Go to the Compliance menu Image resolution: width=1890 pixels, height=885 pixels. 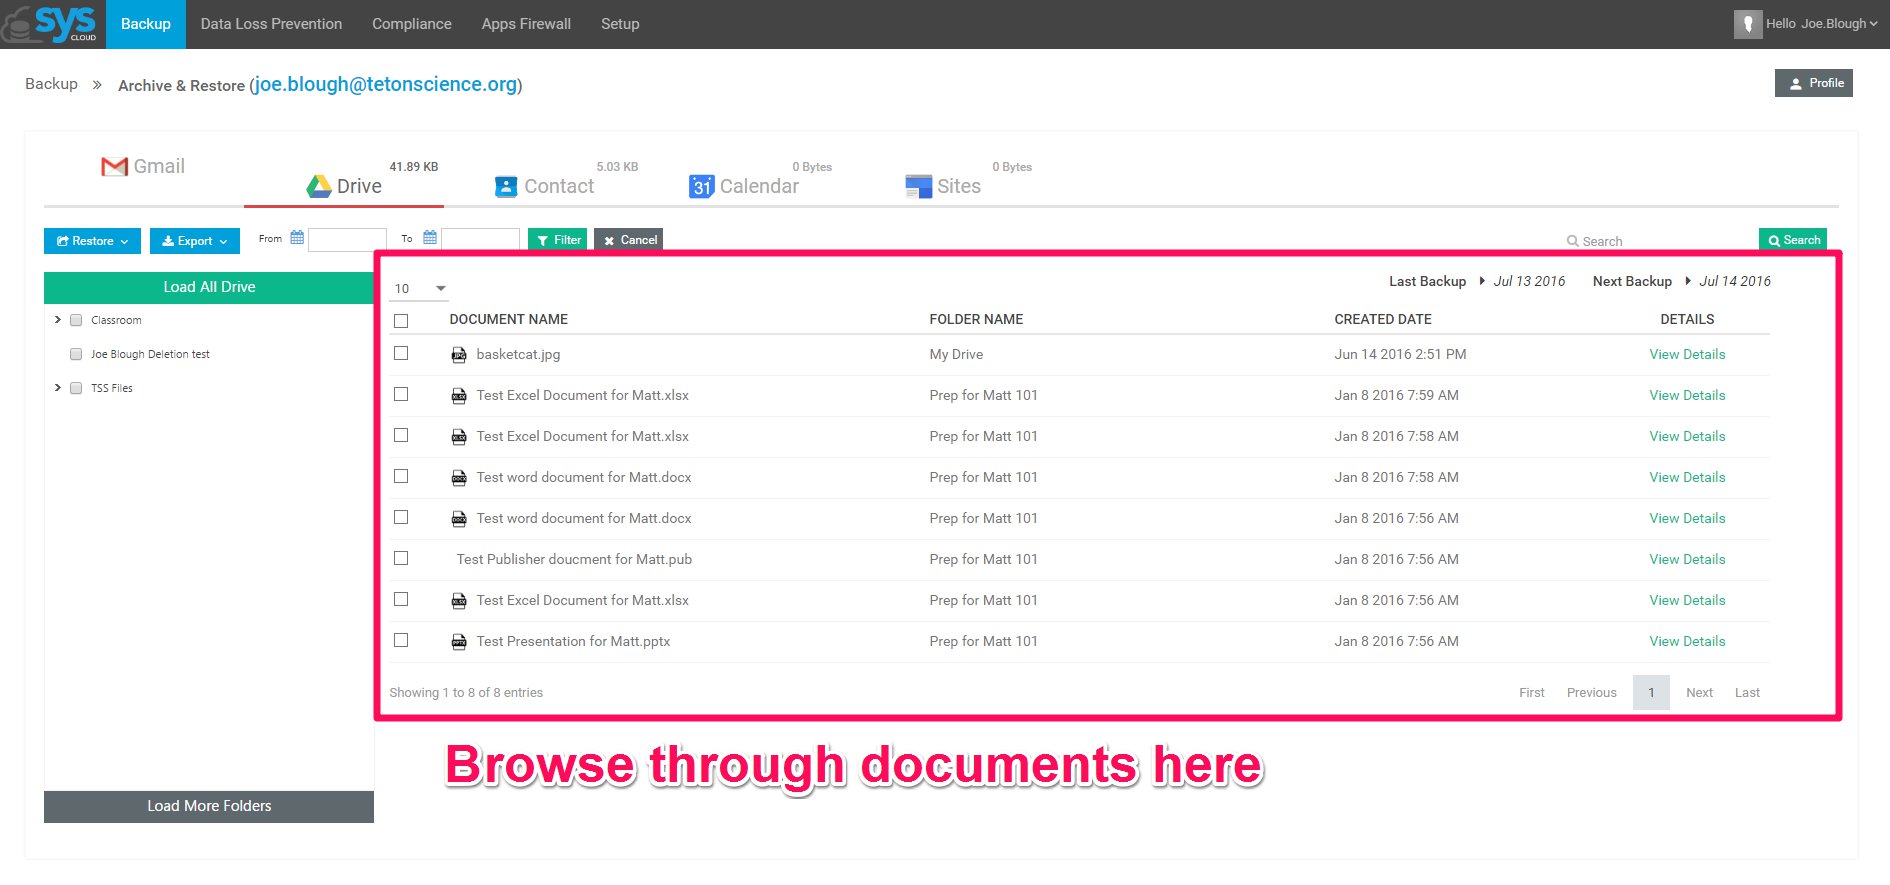pos(412,24)
